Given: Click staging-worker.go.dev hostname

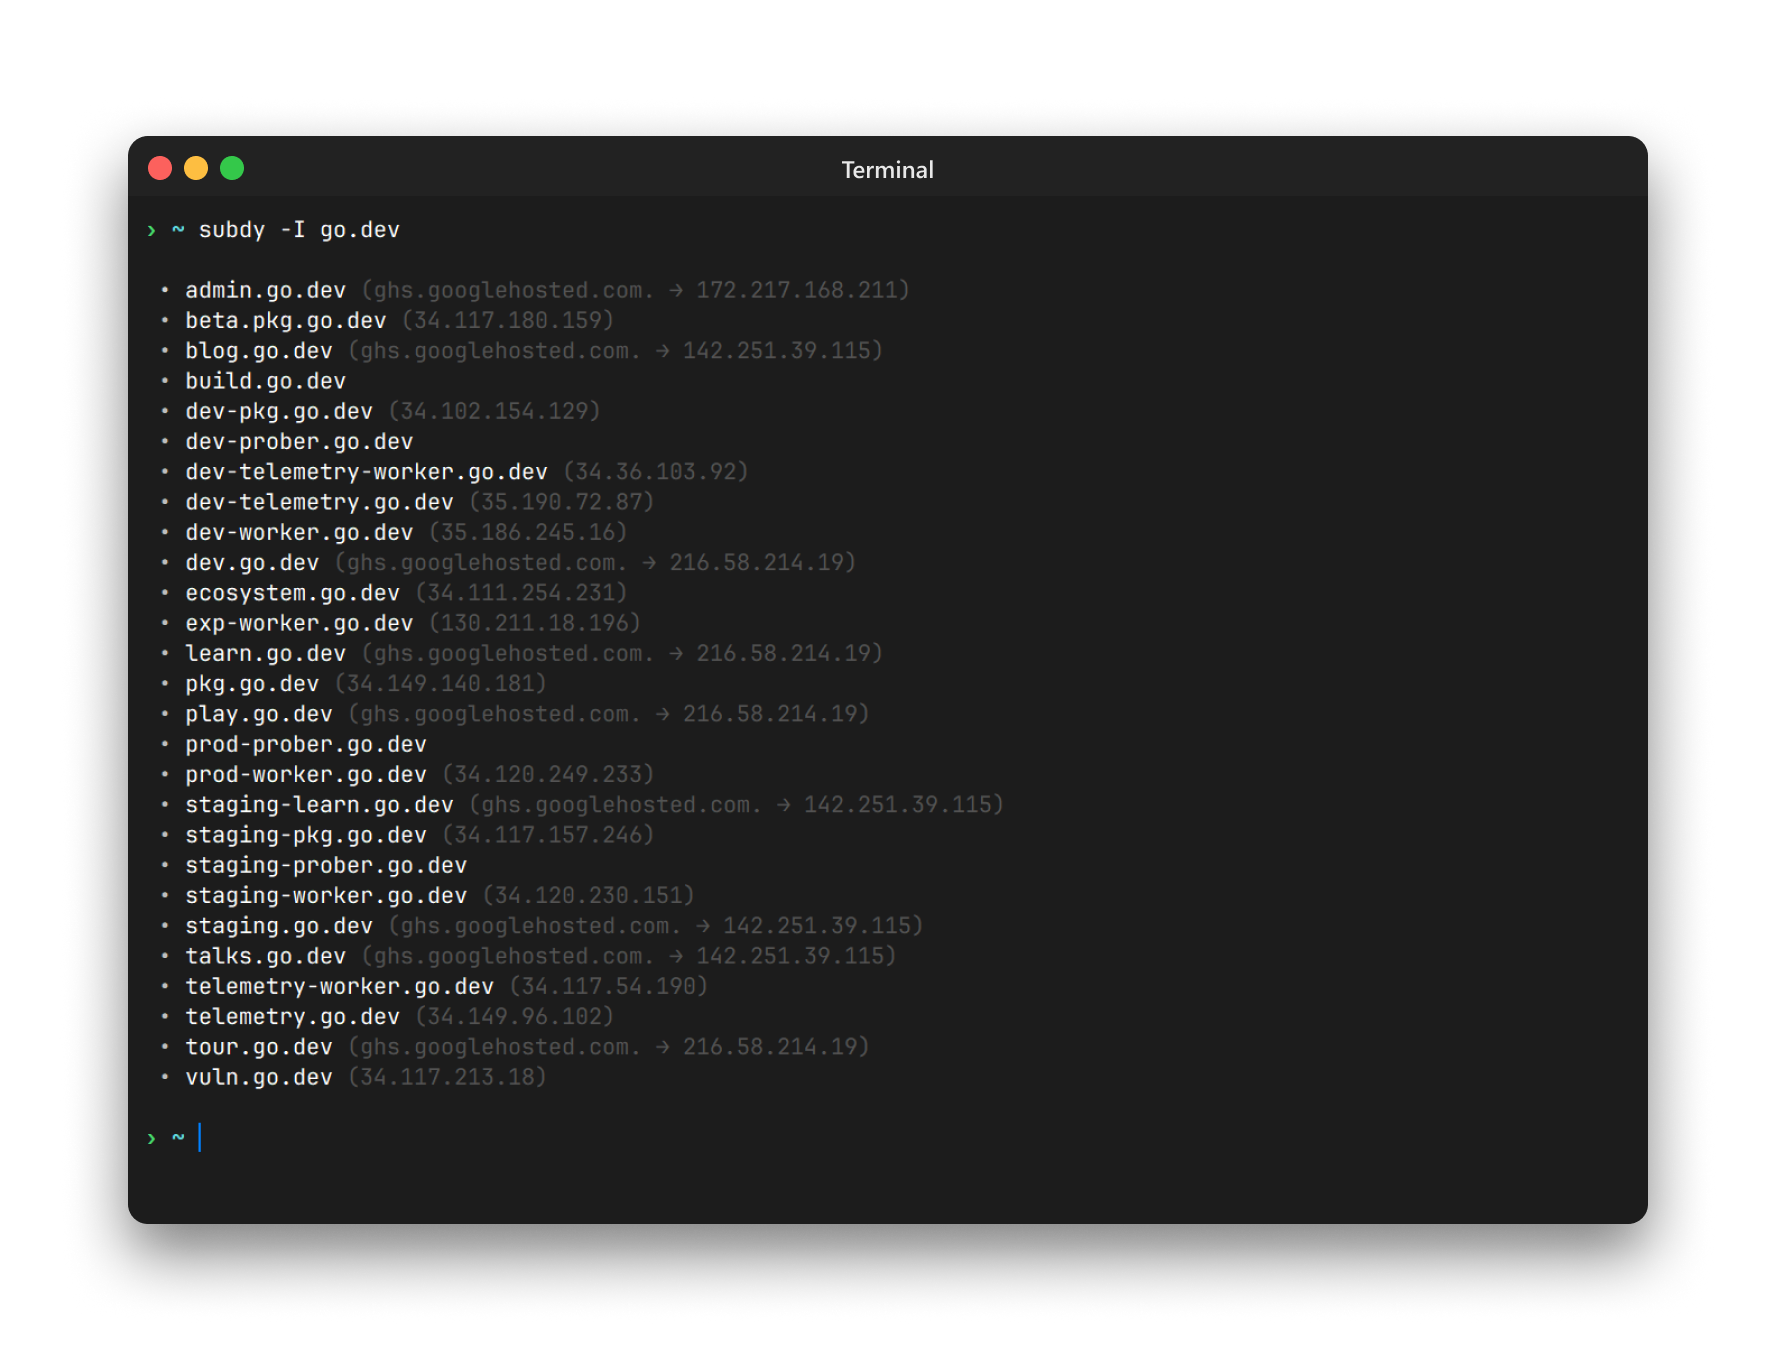Looking at the screenshot, I should coord(326,895).
